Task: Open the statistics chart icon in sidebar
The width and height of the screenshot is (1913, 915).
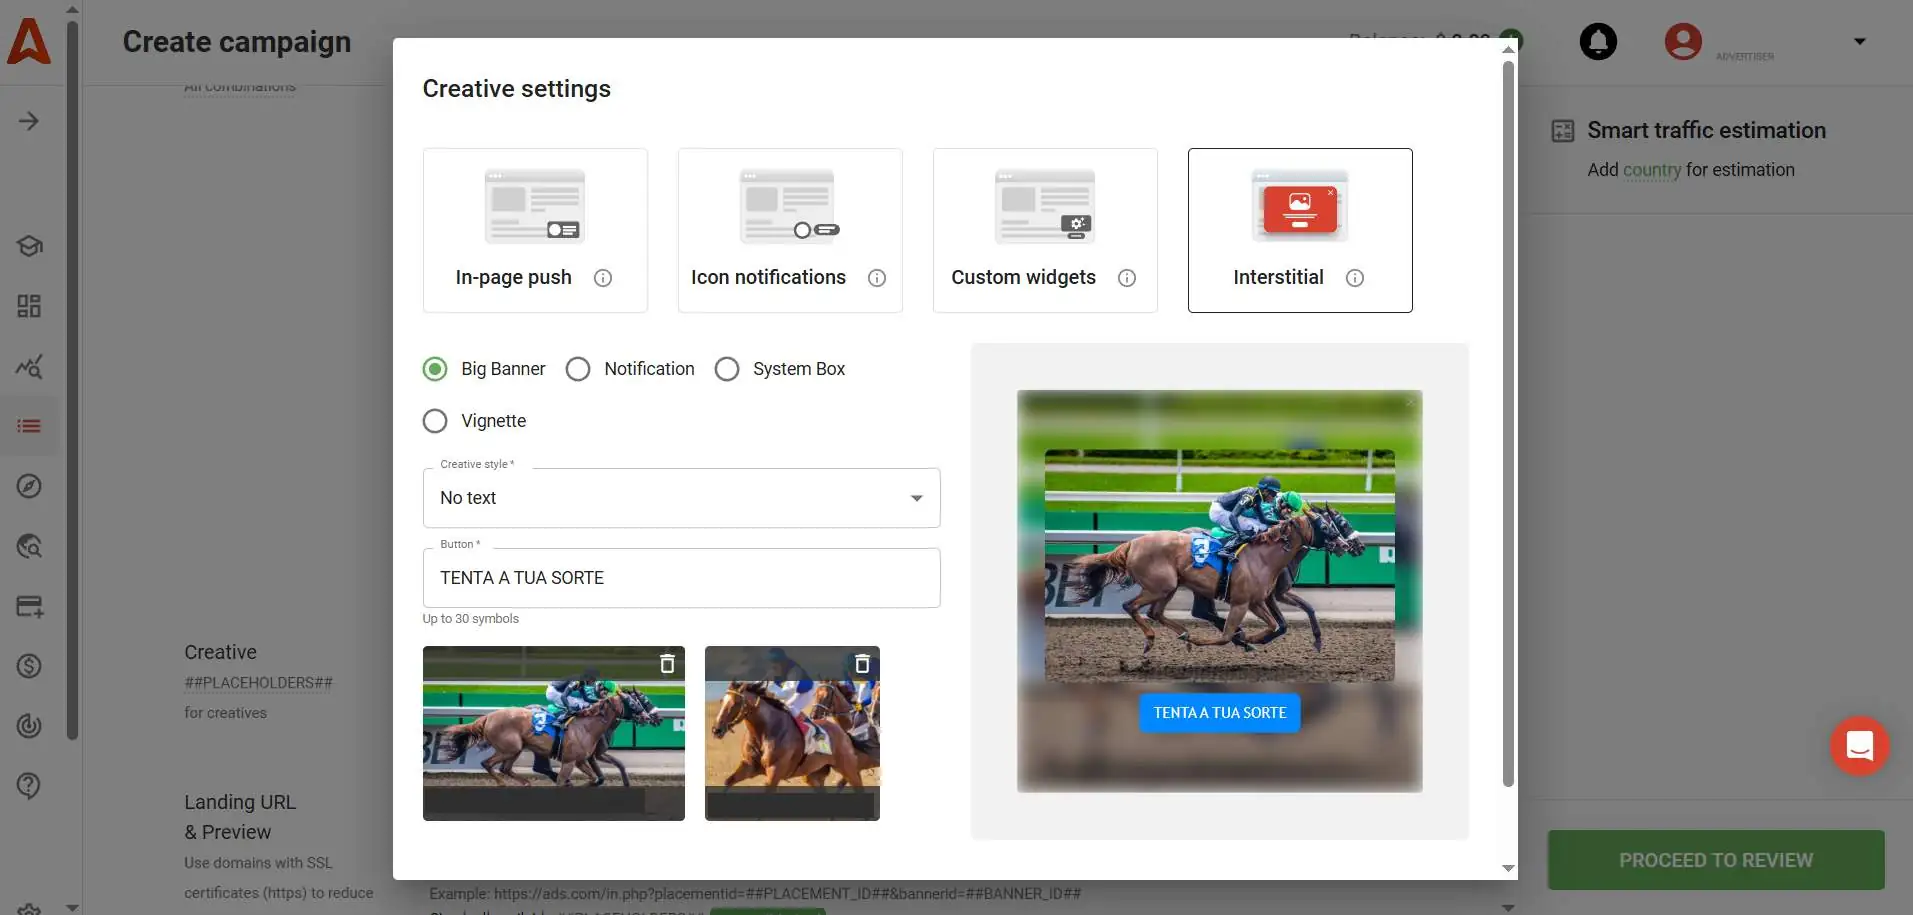Action: [29, 366]
